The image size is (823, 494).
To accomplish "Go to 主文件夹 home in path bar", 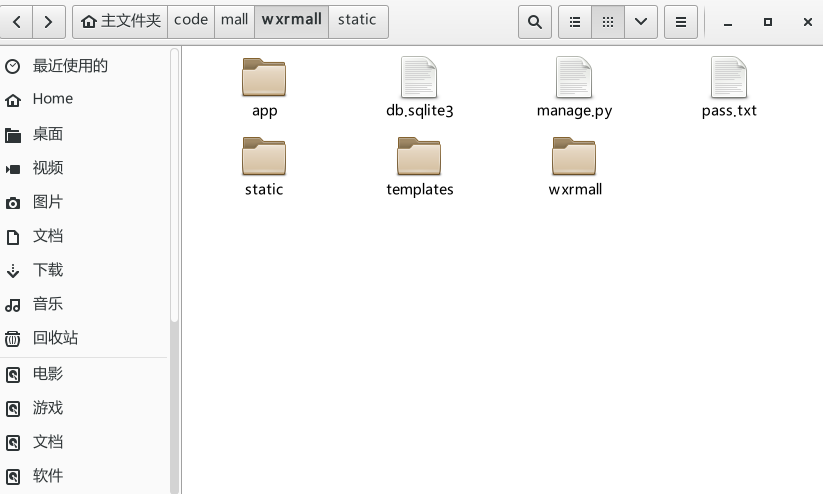I will 120,22.
